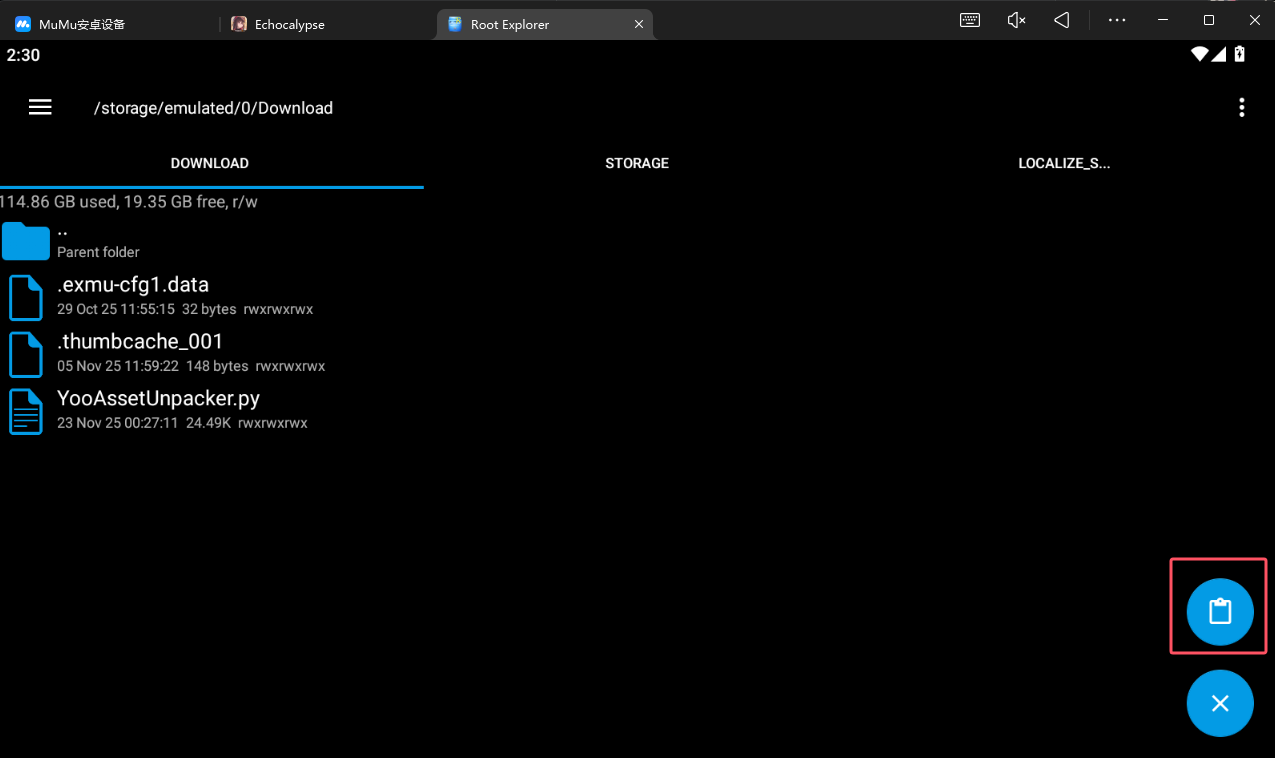This screenshot has height=758, width=1275.
Task: Cancel paste with the X floating button
Action: pos(1219,703)
